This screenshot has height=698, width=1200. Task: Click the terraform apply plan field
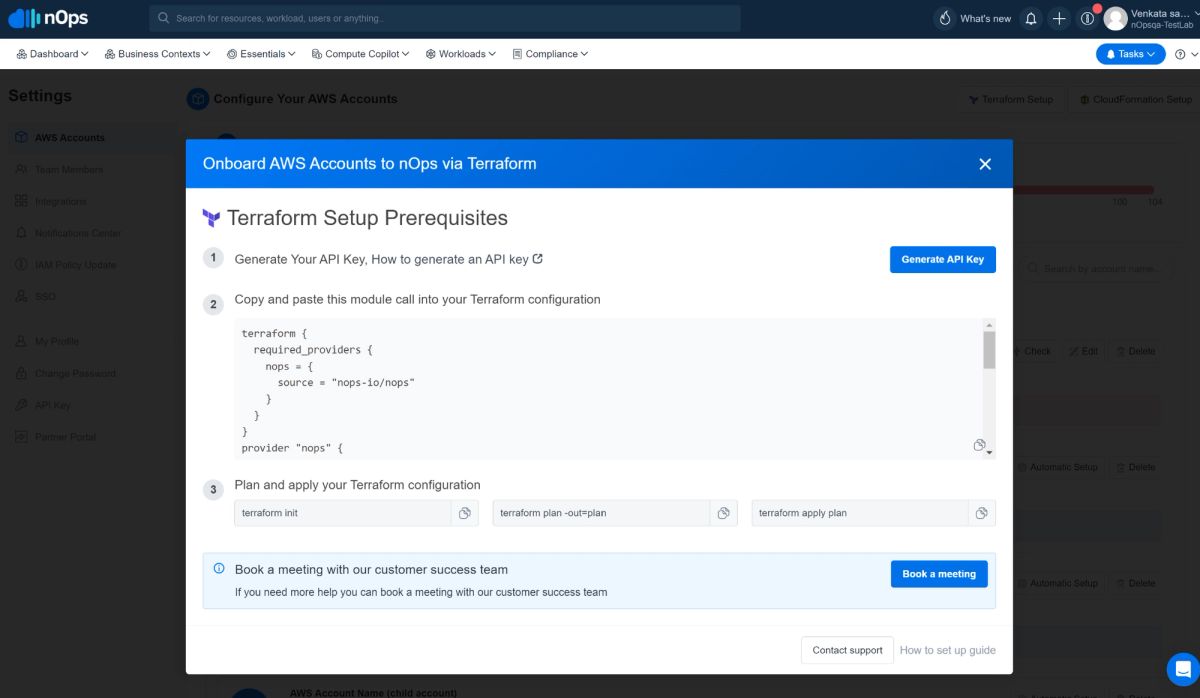[860, 513]
